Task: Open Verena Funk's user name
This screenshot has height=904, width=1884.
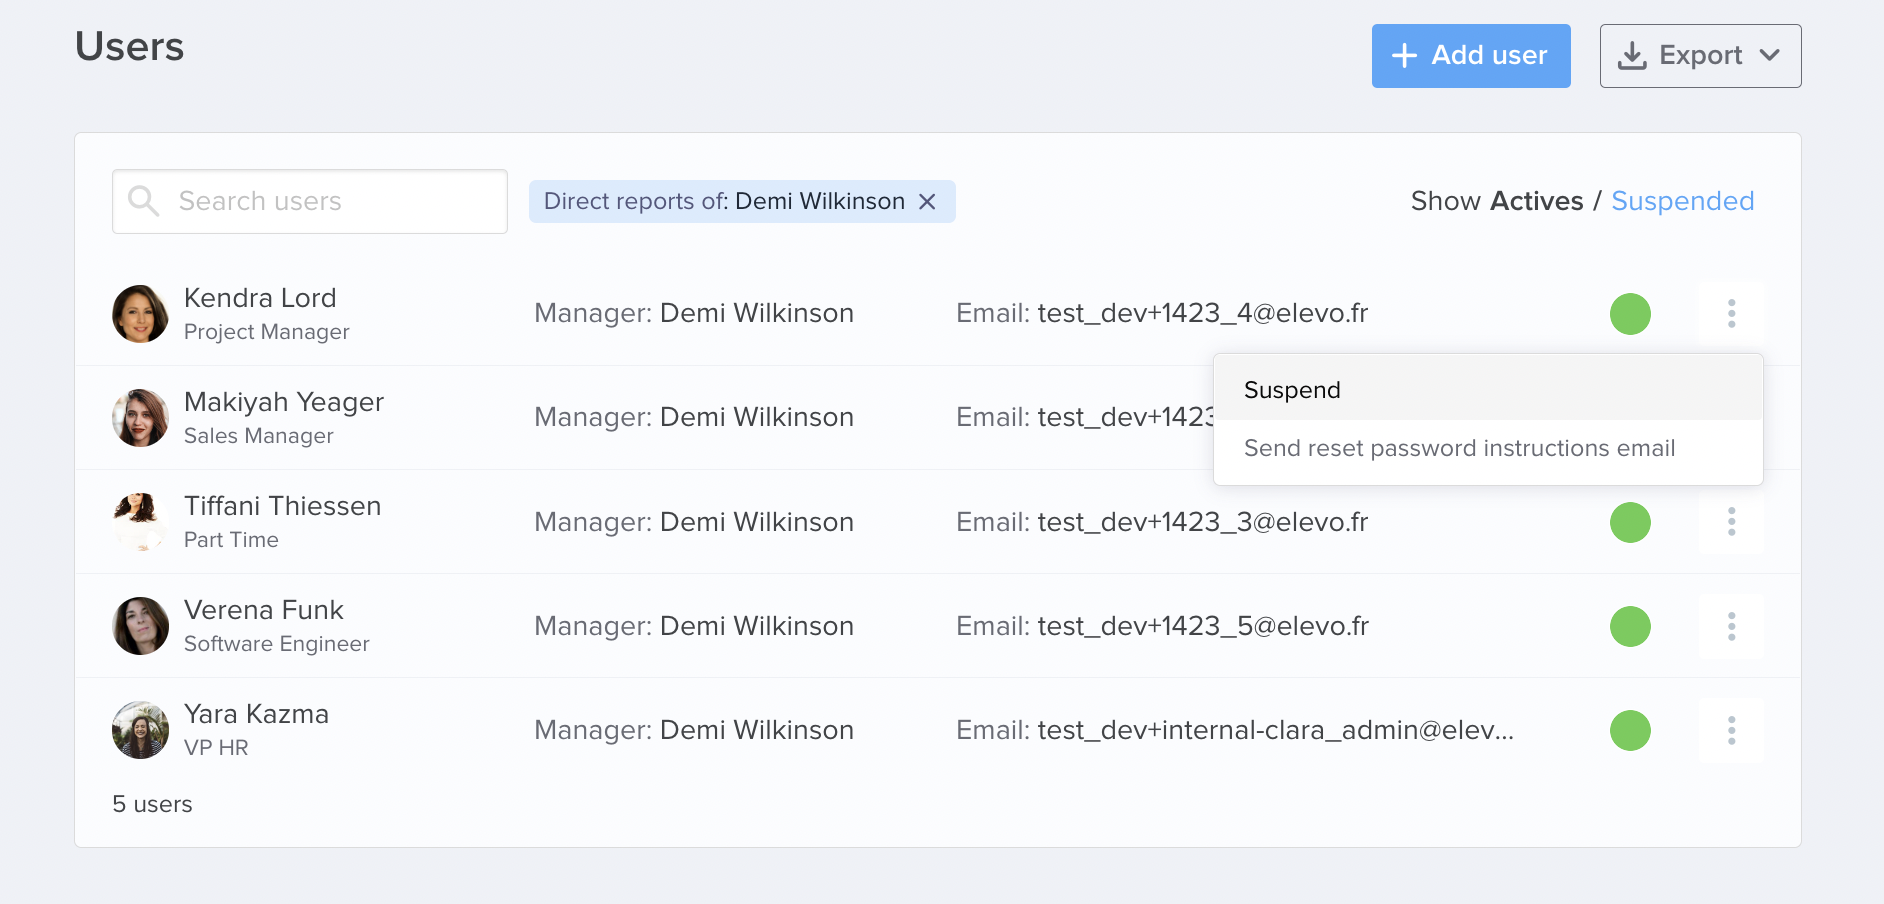Action: coord(264,610)
